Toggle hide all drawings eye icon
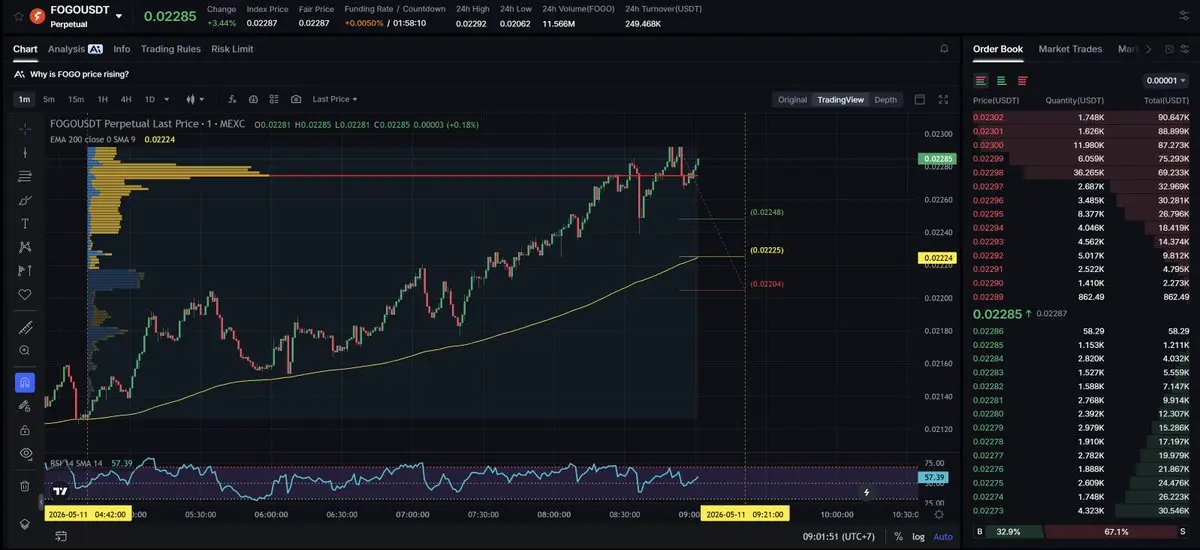The image size is (1200, 550). click(25, 453)
